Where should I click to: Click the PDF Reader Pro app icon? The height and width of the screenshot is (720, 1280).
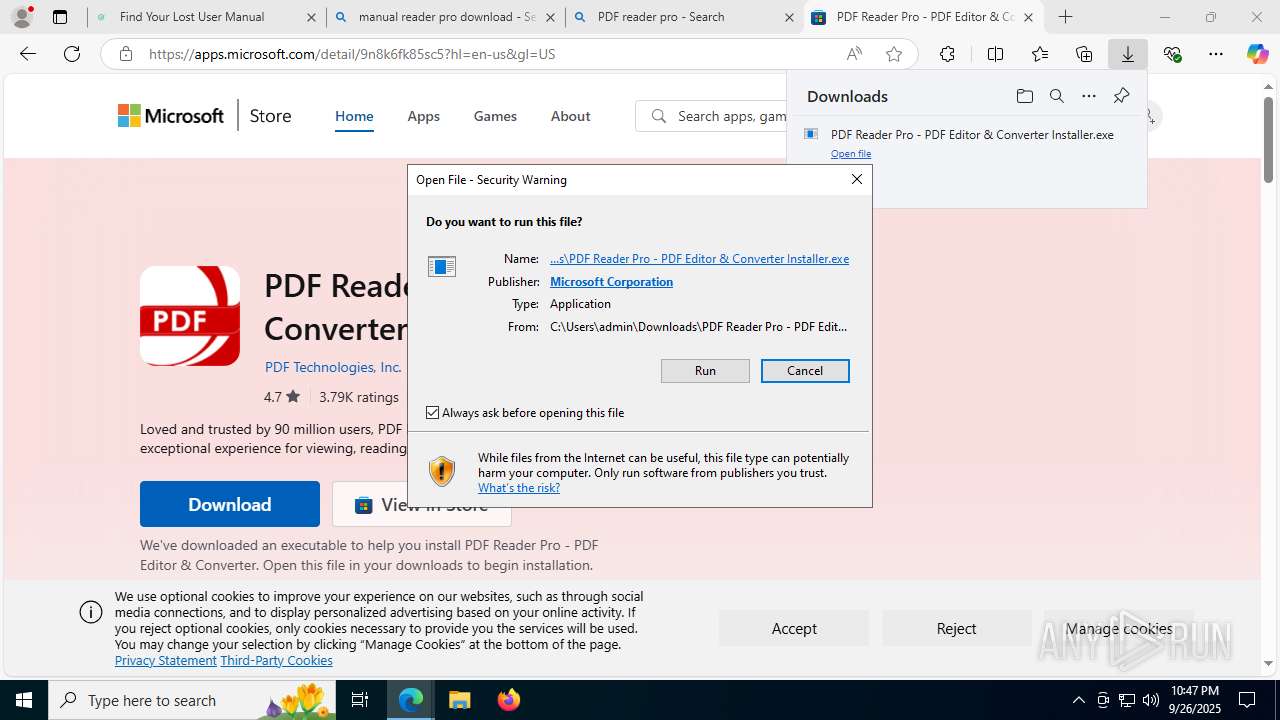click(190, 316)
